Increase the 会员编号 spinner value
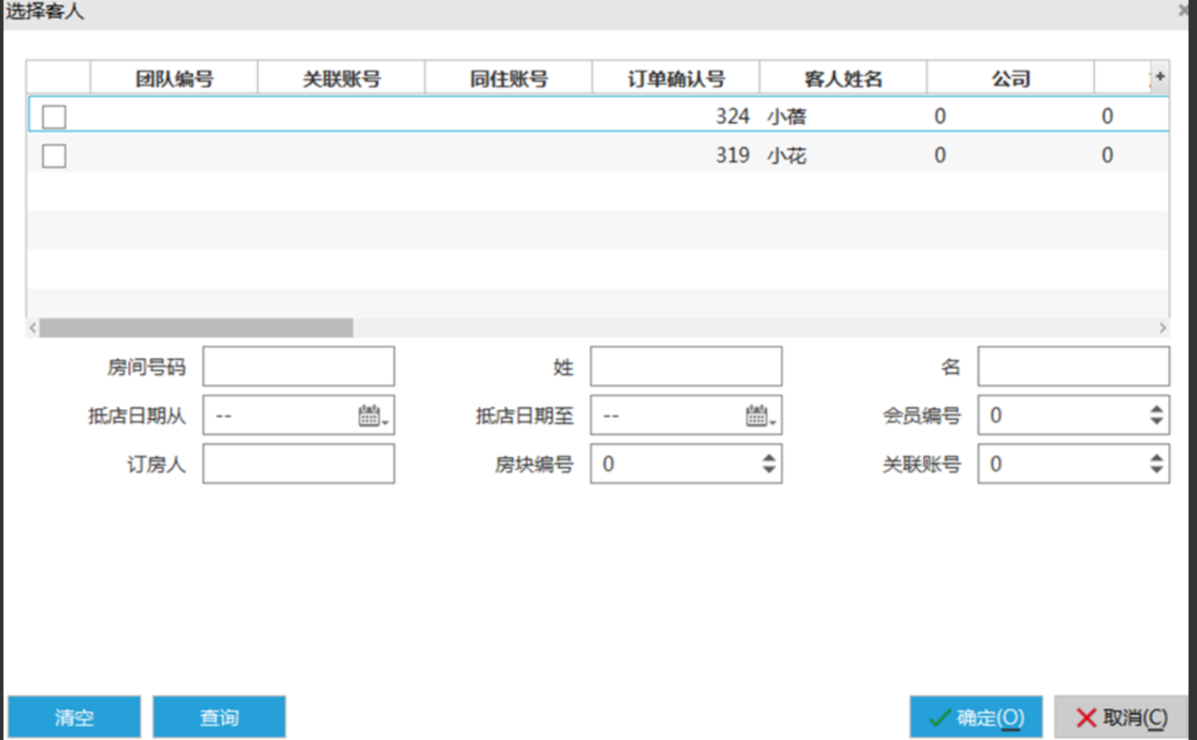Image resolution: width=1197 pixels, height=740 pixels. (x=1156, y=410)
